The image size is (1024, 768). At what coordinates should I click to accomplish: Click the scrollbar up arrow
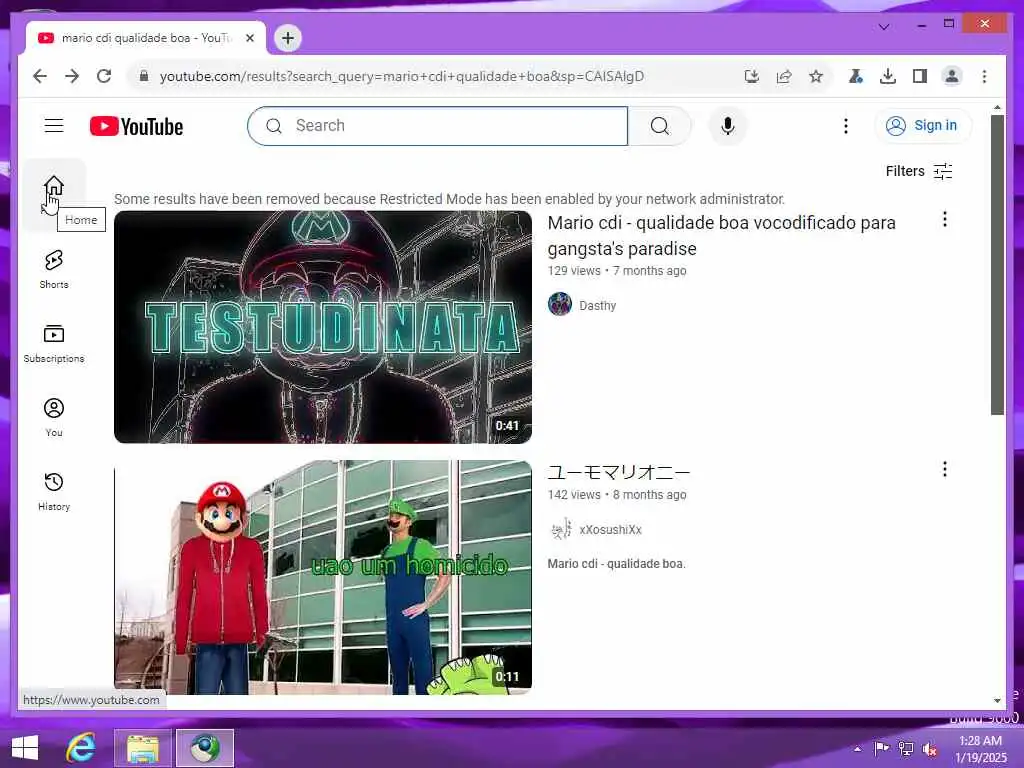[997, 107]
